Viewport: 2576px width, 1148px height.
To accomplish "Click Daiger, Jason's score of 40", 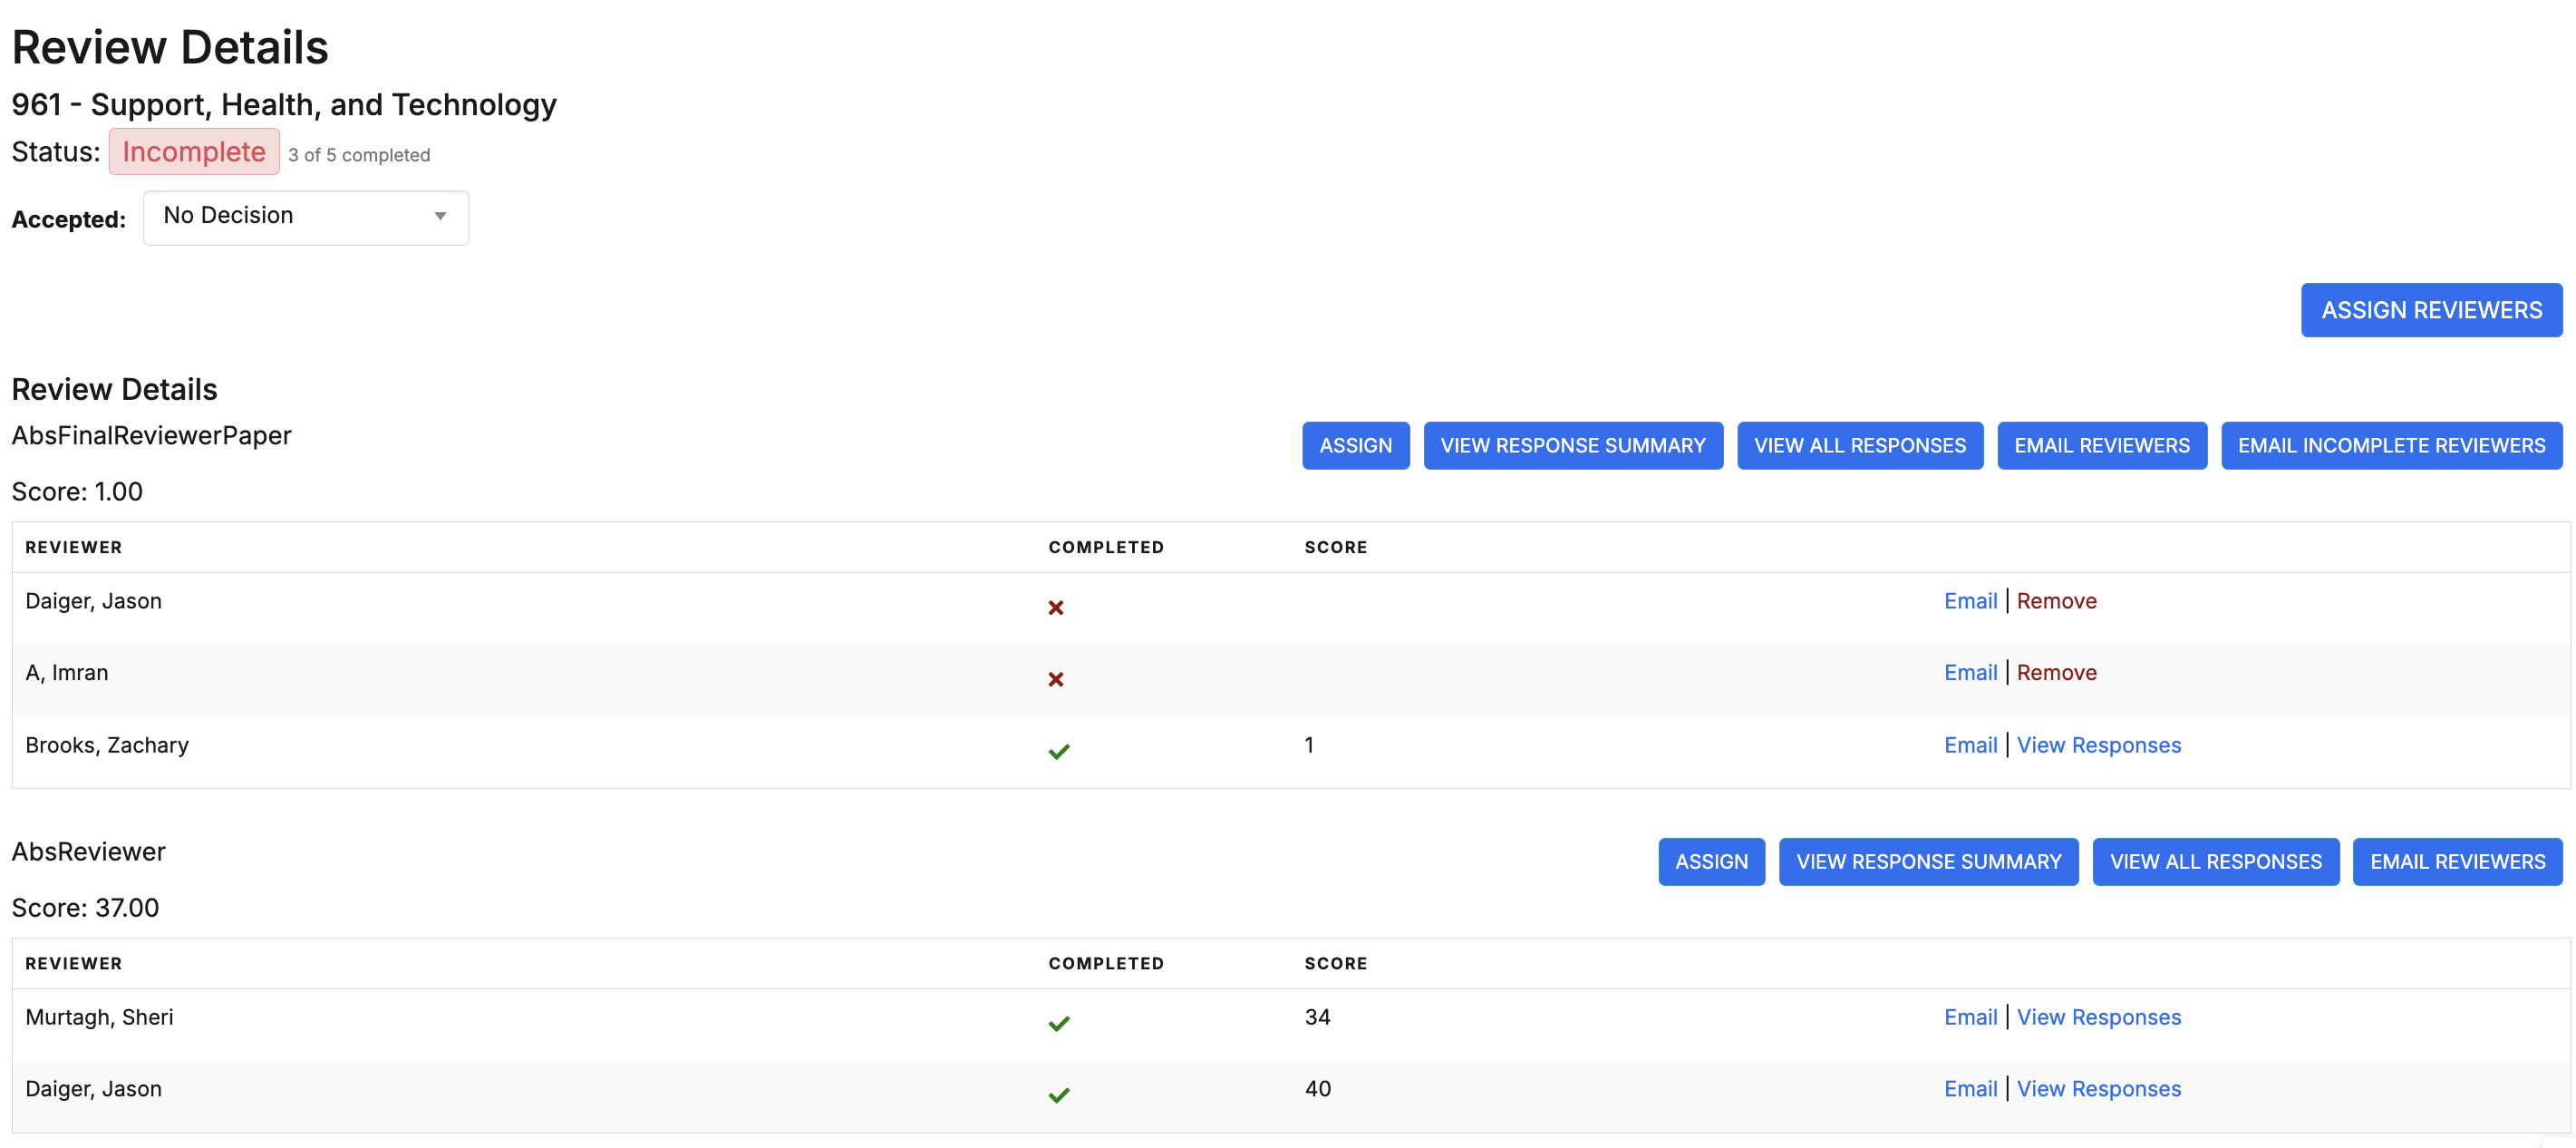I will coord(1317,1089).
